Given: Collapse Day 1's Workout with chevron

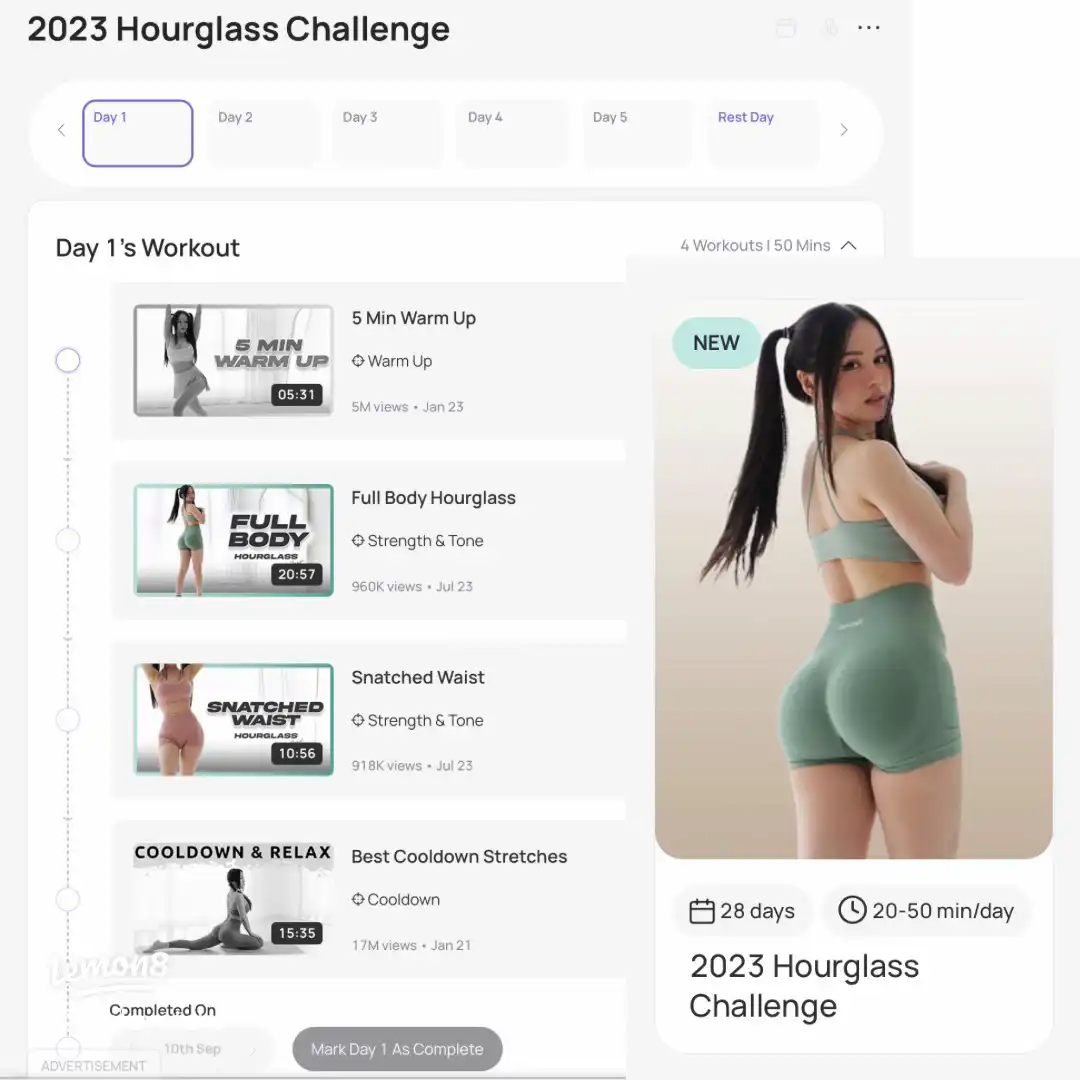Looking at the screenshot, I should pyautogui.click(x=849, y=245).
